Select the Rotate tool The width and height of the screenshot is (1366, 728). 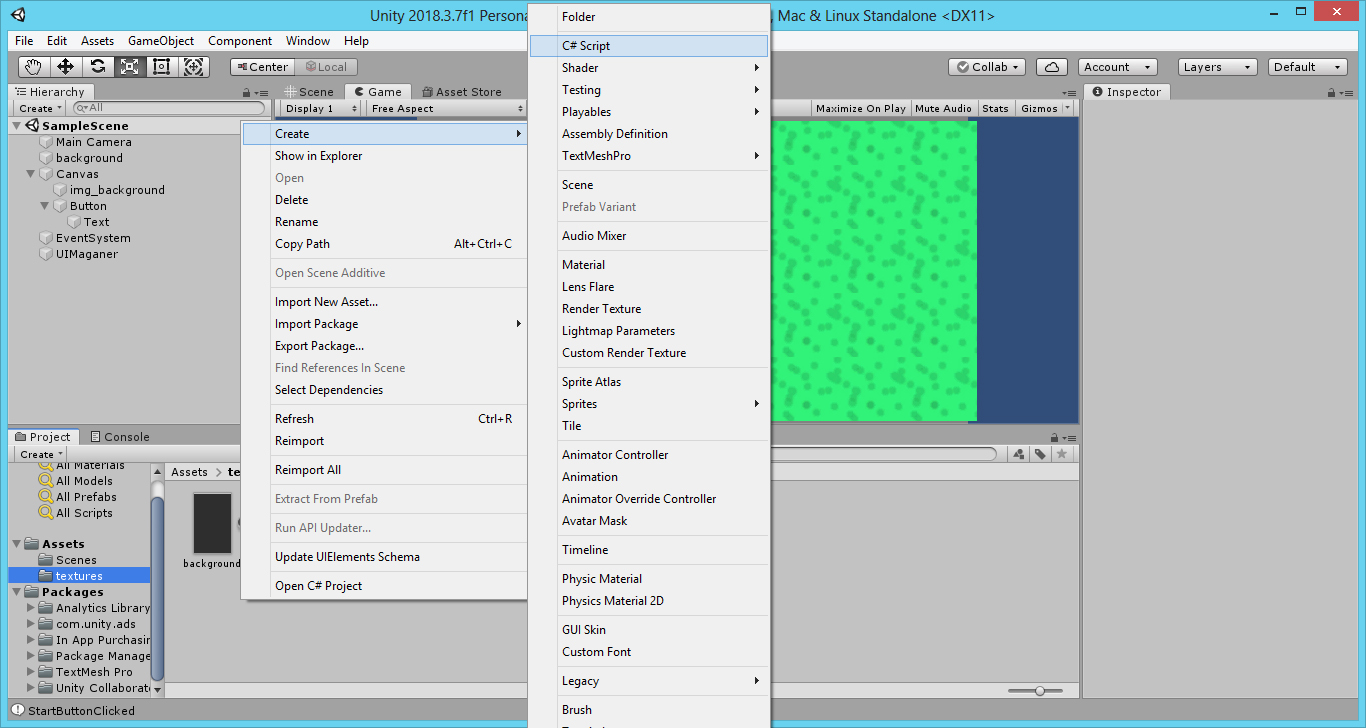click(x=98, y=66)
